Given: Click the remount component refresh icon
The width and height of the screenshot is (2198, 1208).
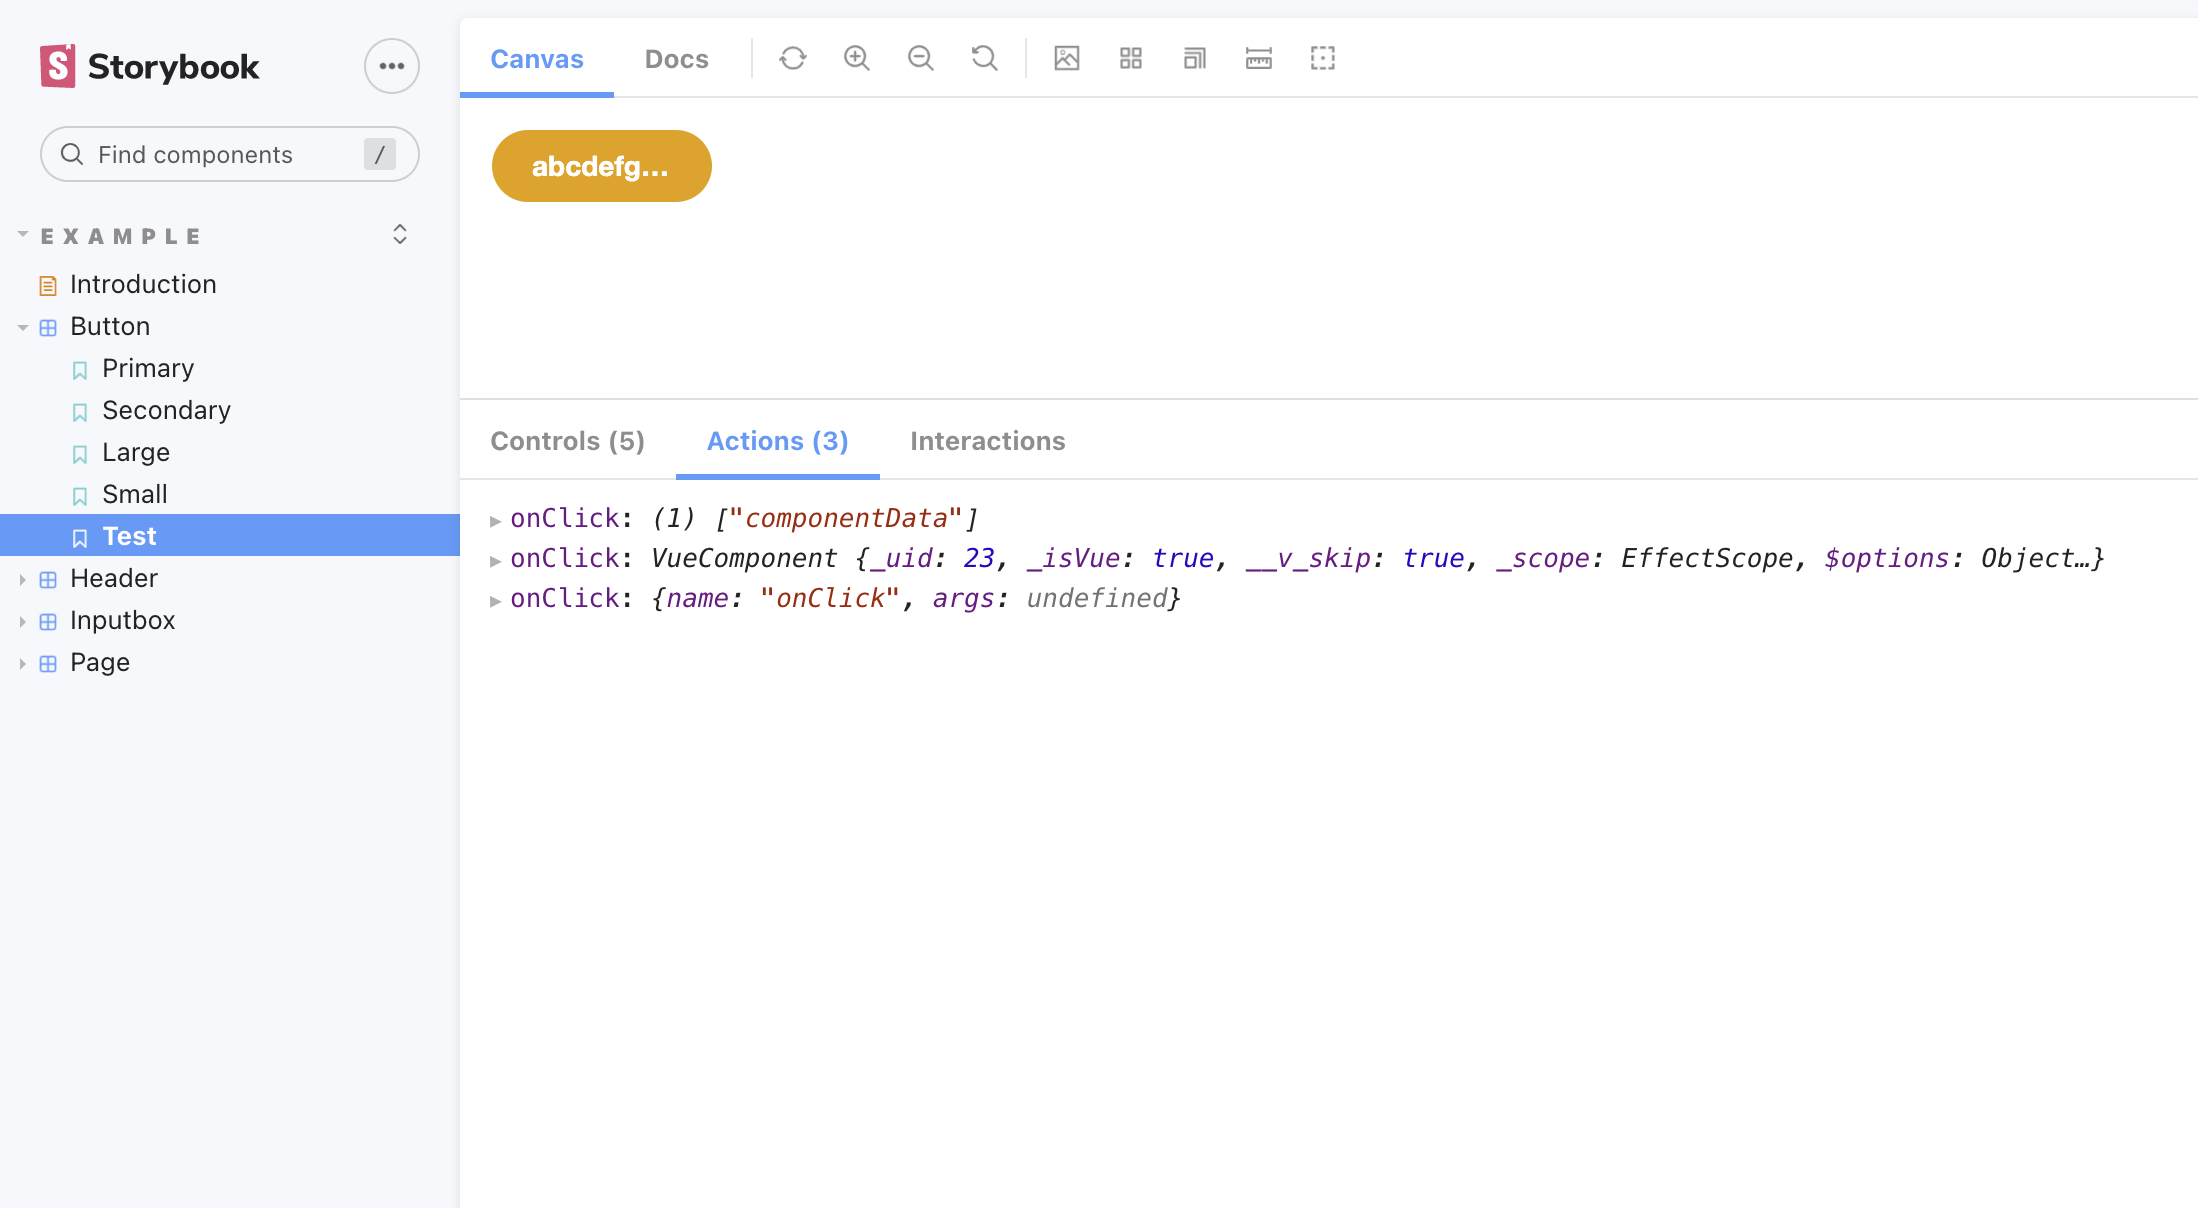Looking at the screenshot, I should (793, 58).
